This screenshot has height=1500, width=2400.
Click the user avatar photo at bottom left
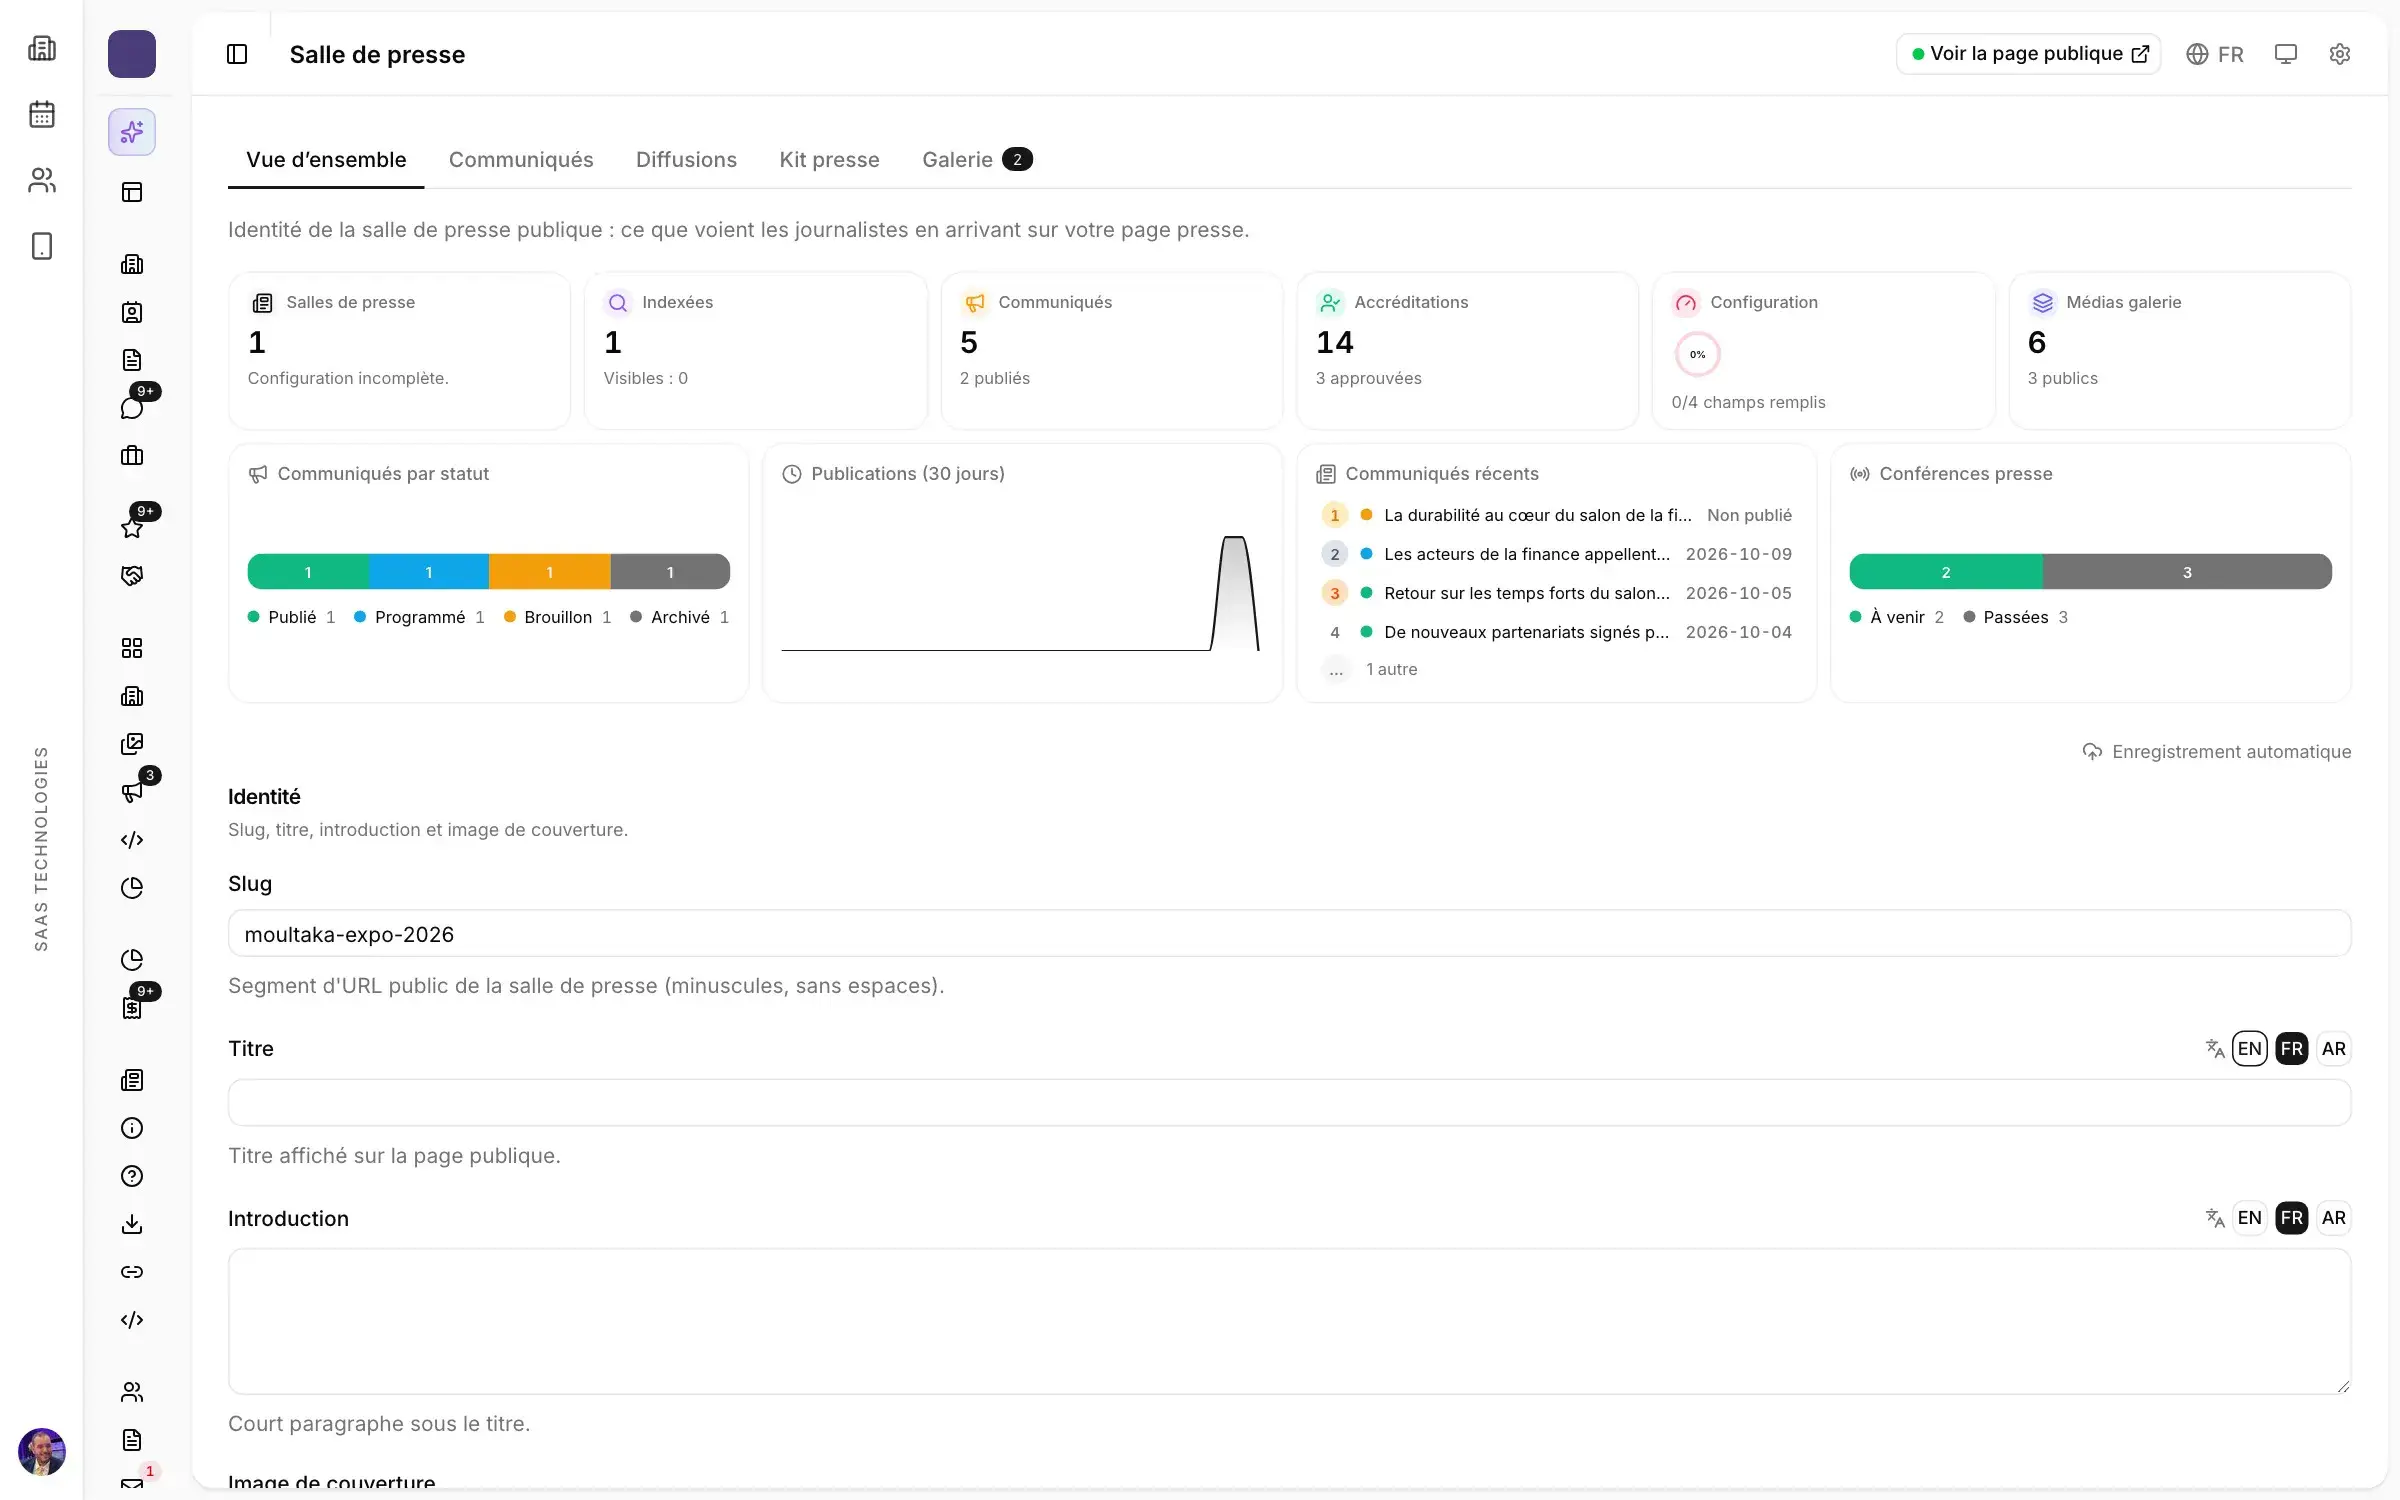pos(42,1452)
